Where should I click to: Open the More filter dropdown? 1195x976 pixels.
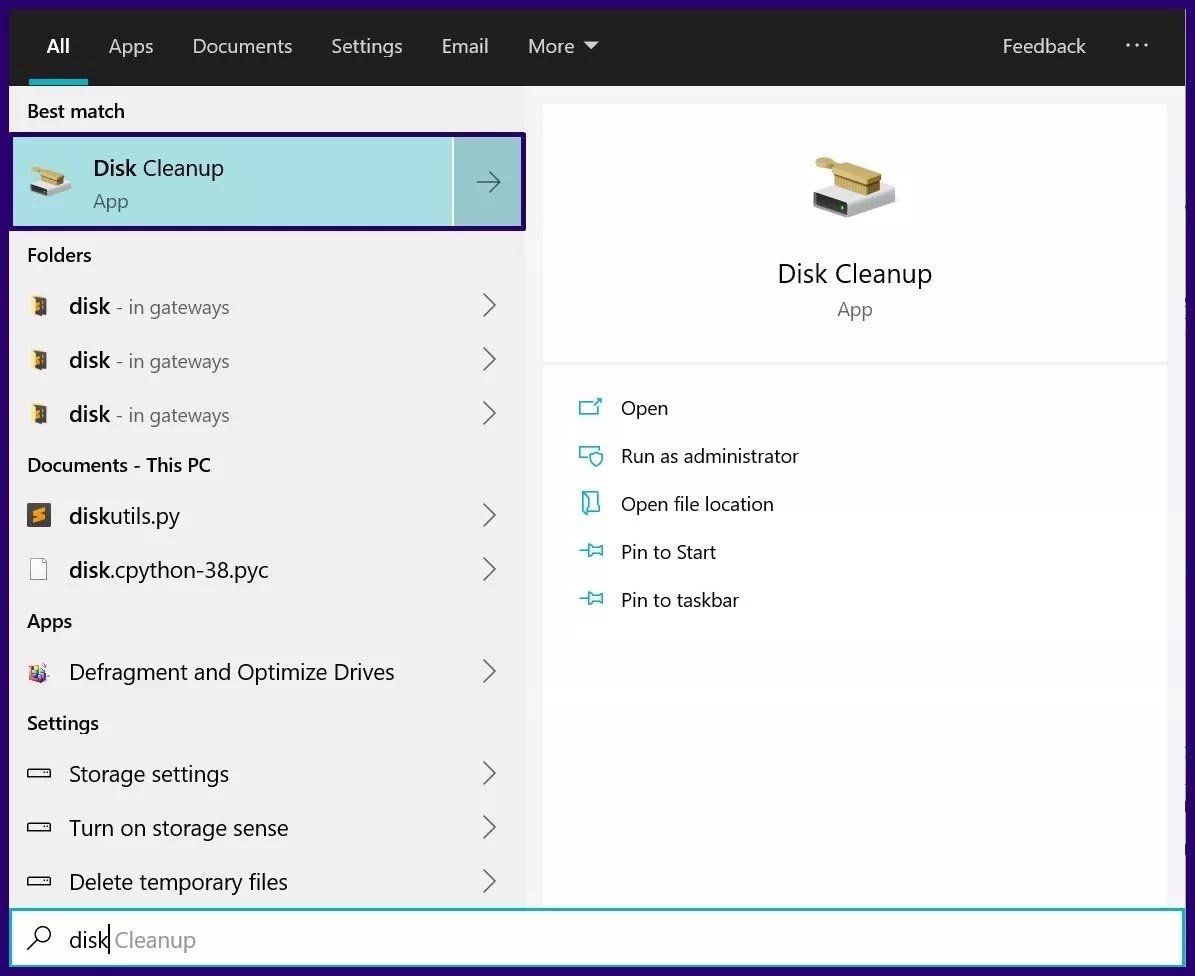tap(562, 46)
